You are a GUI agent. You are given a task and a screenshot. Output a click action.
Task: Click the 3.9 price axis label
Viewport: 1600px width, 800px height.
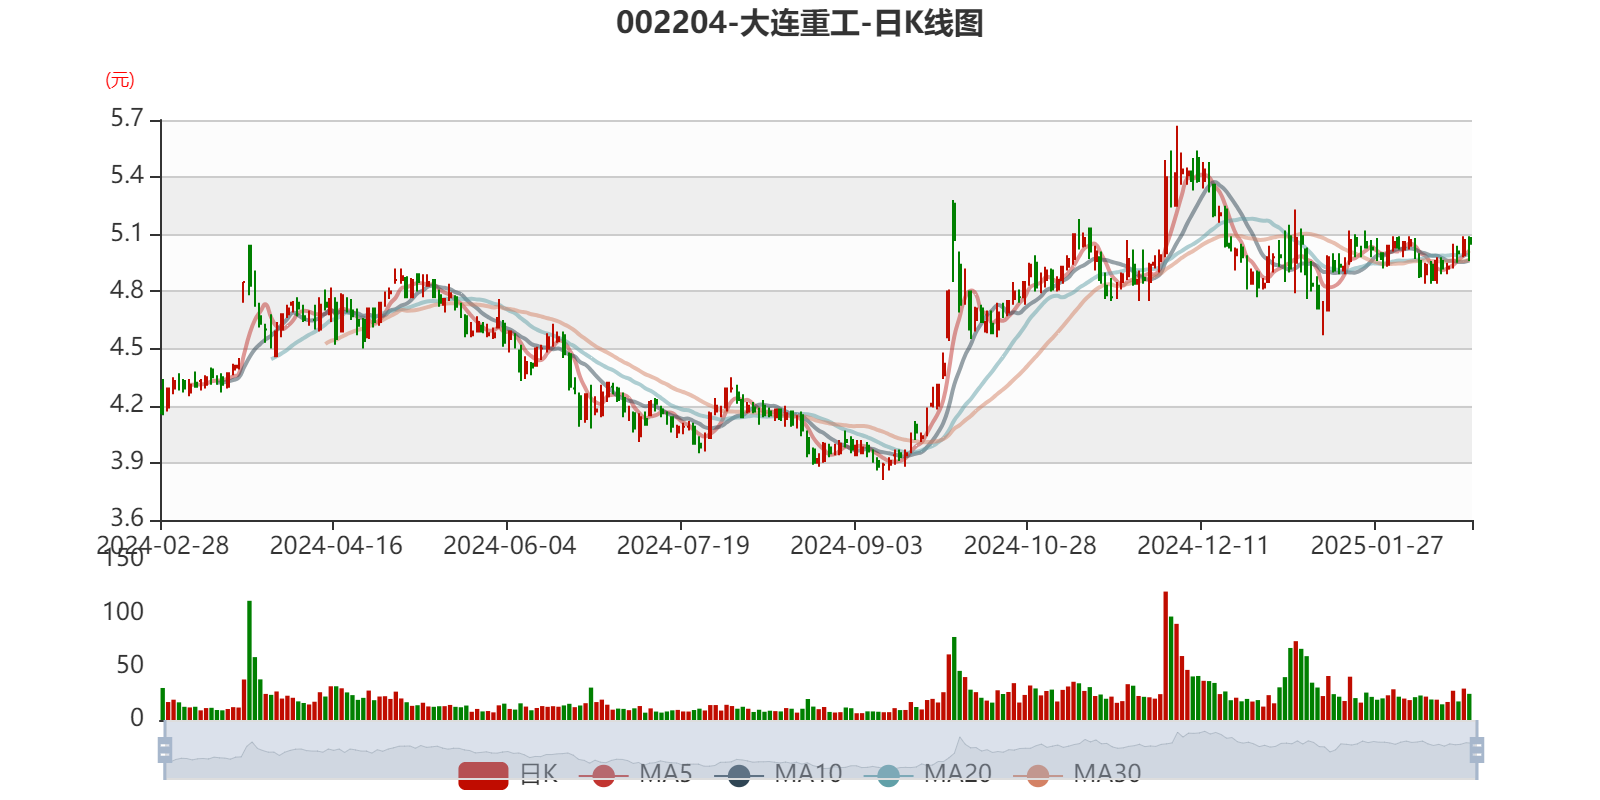[127, 461]
